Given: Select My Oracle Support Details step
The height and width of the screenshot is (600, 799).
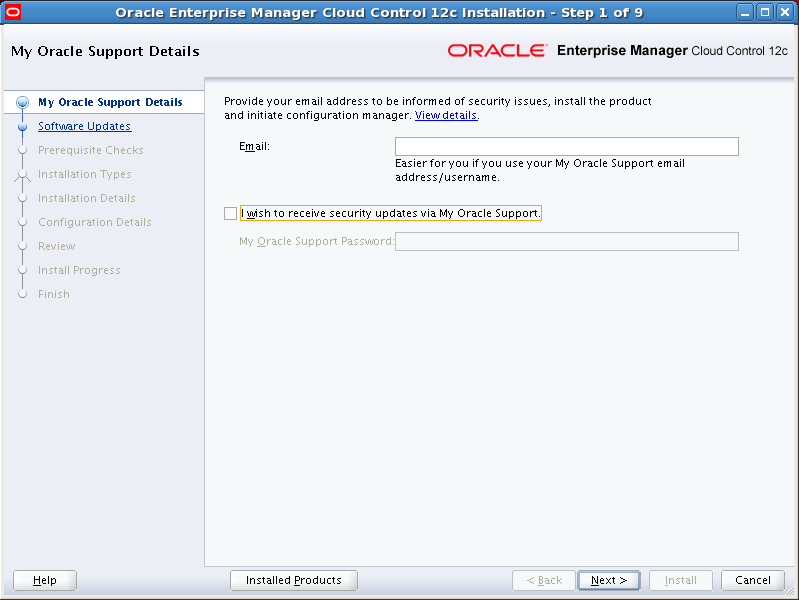Looking at the screenshot, I should [x=110, y=102].
